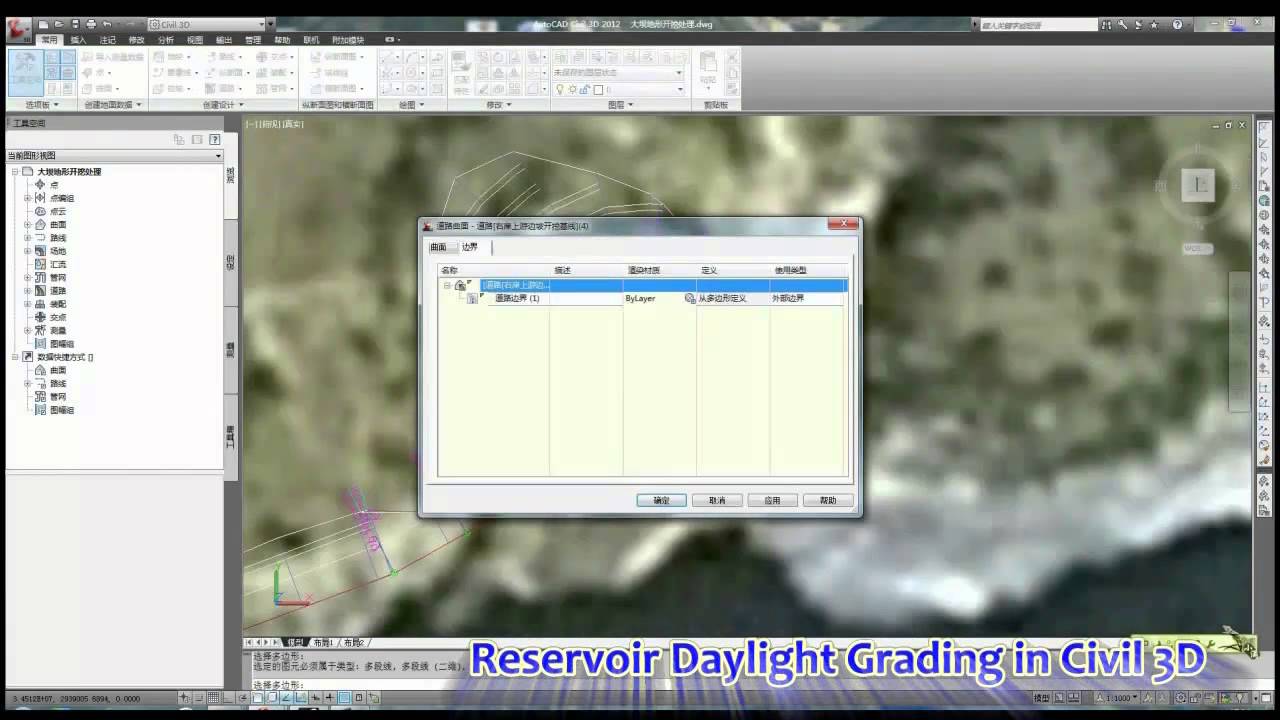Click the Toolspace button on the ribbon
1280x720 pixels.
click(x=26, y=72)
